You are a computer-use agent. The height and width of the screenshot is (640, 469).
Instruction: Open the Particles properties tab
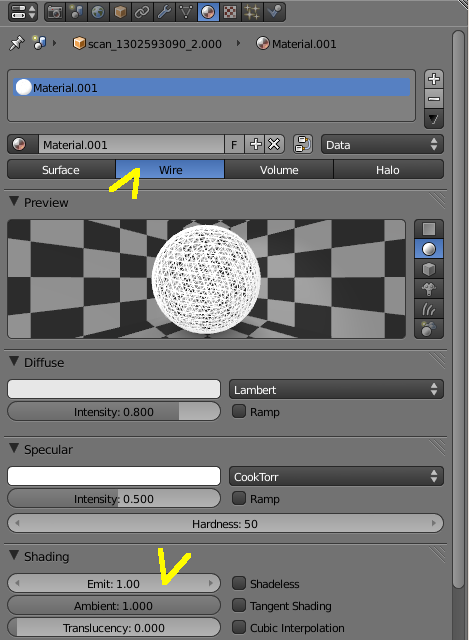pyautogui.click(x=252, y=12)
